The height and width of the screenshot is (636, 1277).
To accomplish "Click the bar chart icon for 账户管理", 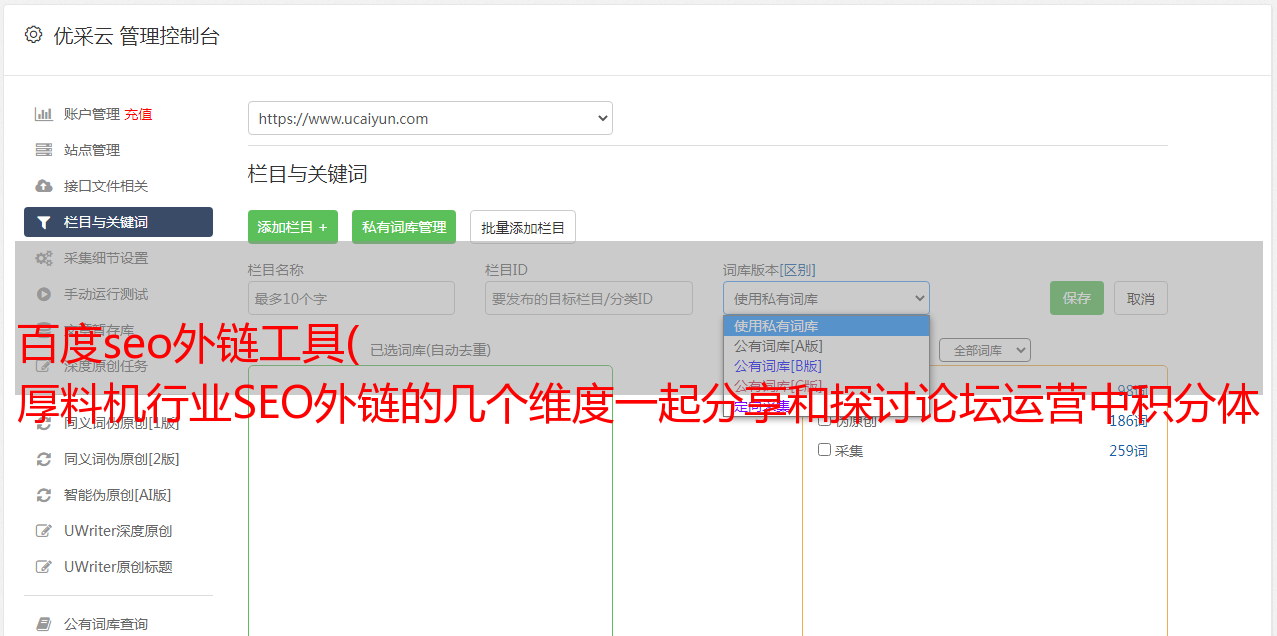I will (43, 114).
